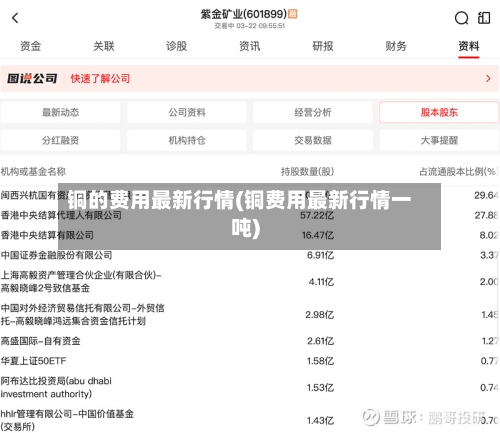Tap the 1.58亿 holding value
This screenshot has width=500, height=433.
click(320, 361)
